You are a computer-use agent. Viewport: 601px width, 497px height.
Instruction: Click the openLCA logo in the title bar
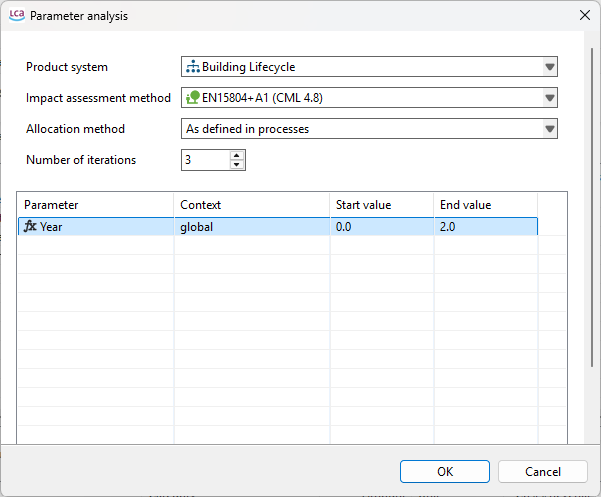16,16
